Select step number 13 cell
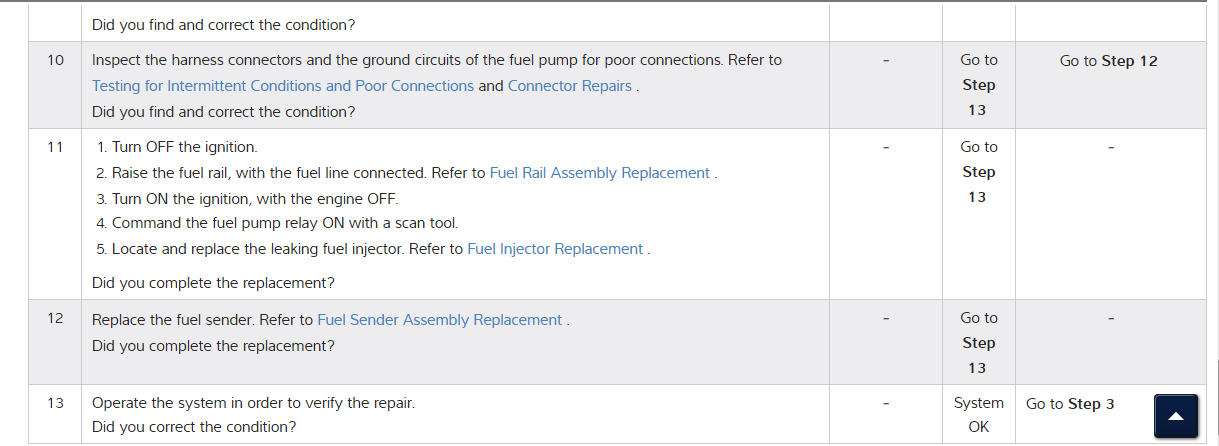The width and height of the screenshot is (1219, 446). coord(56,403)
